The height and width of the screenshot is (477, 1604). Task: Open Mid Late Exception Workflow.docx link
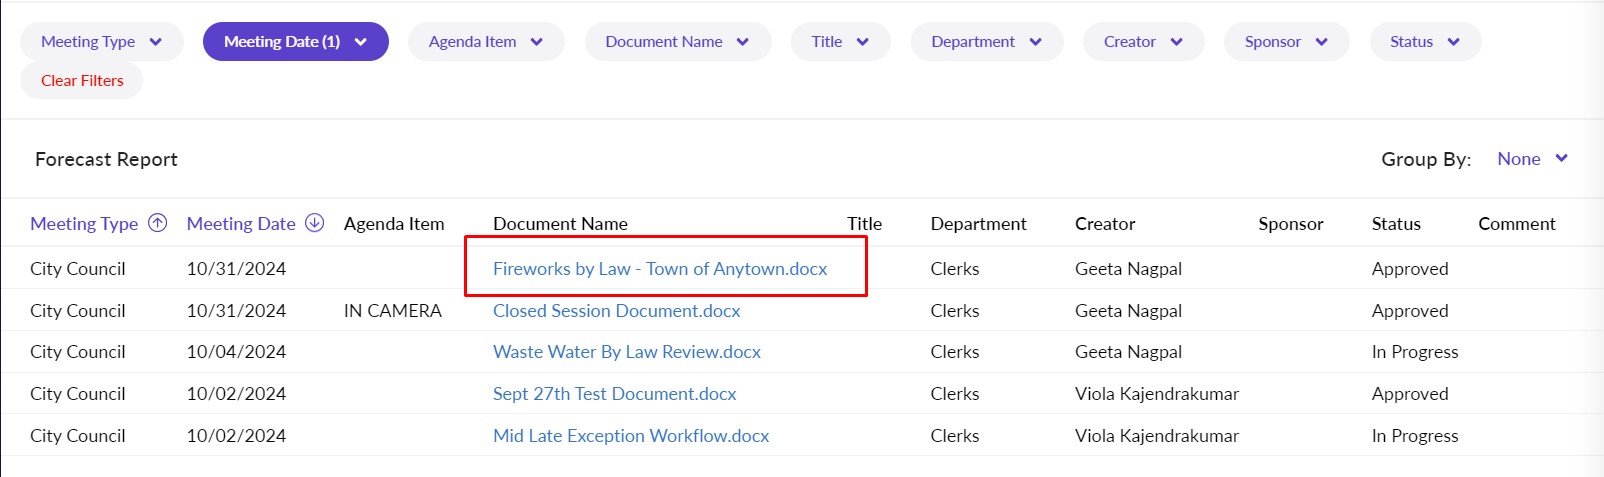pos(630,436)
